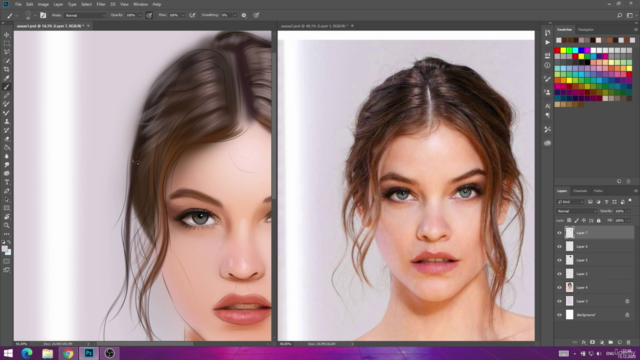Hide Layer 7 visibility eye

click(x=560, y=233)
